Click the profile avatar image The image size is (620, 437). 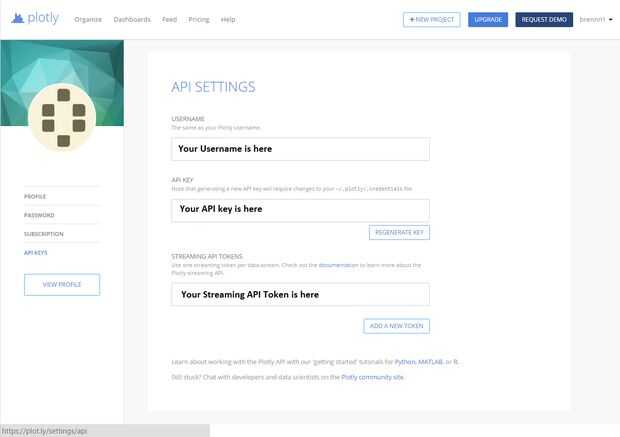(62, 117)
